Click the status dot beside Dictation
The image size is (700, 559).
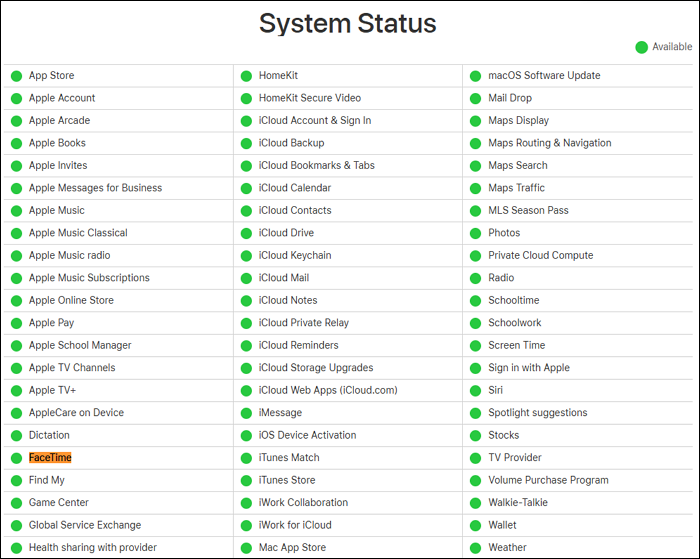pos(17,436)
